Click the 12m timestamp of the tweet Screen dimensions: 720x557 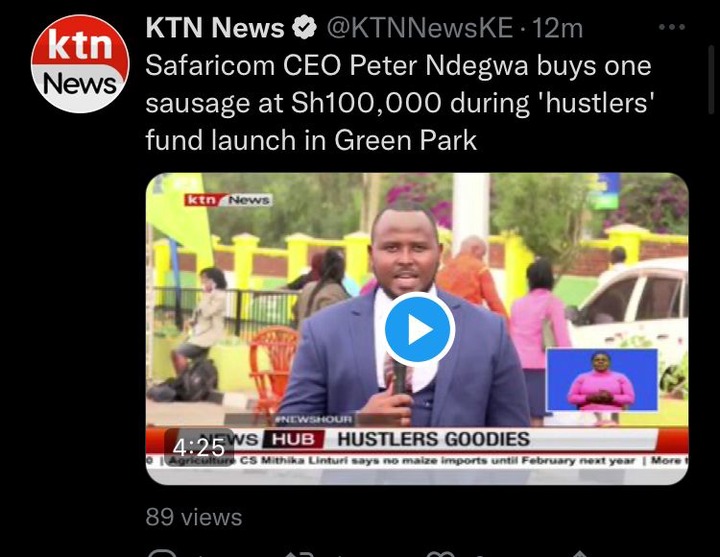point(557,28)
